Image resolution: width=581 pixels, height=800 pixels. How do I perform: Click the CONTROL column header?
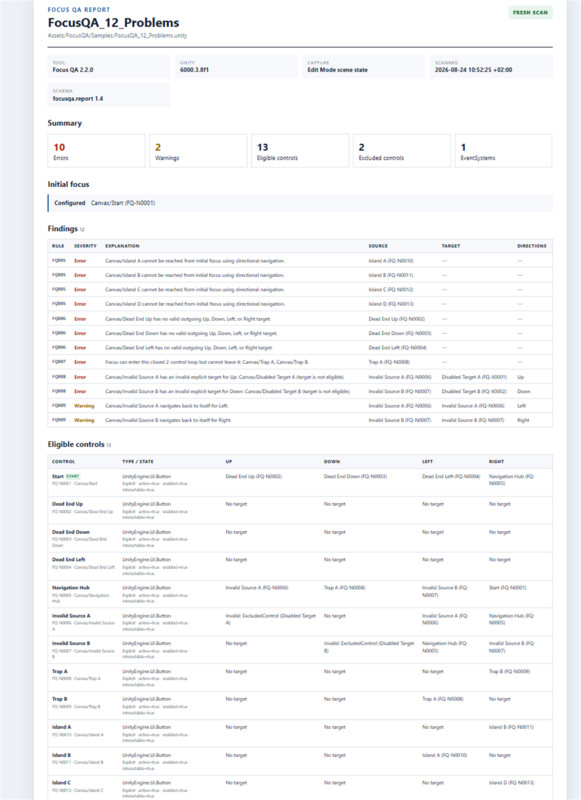tap(63, 461)
